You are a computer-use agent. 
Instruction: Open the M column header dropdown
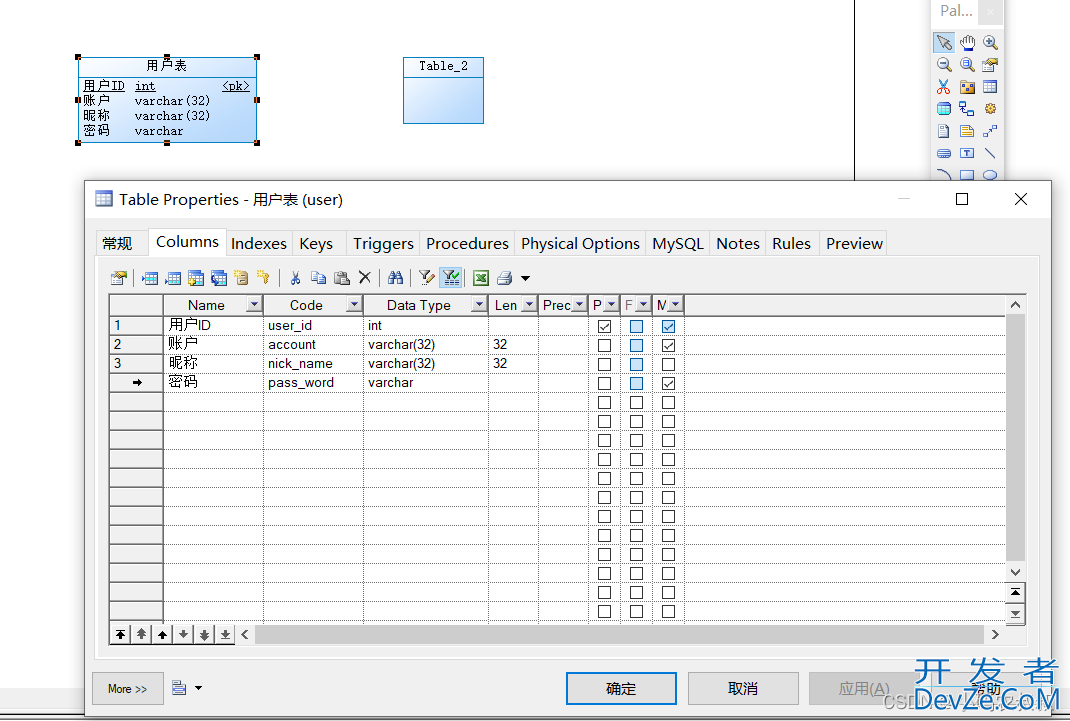pos(675,305)
